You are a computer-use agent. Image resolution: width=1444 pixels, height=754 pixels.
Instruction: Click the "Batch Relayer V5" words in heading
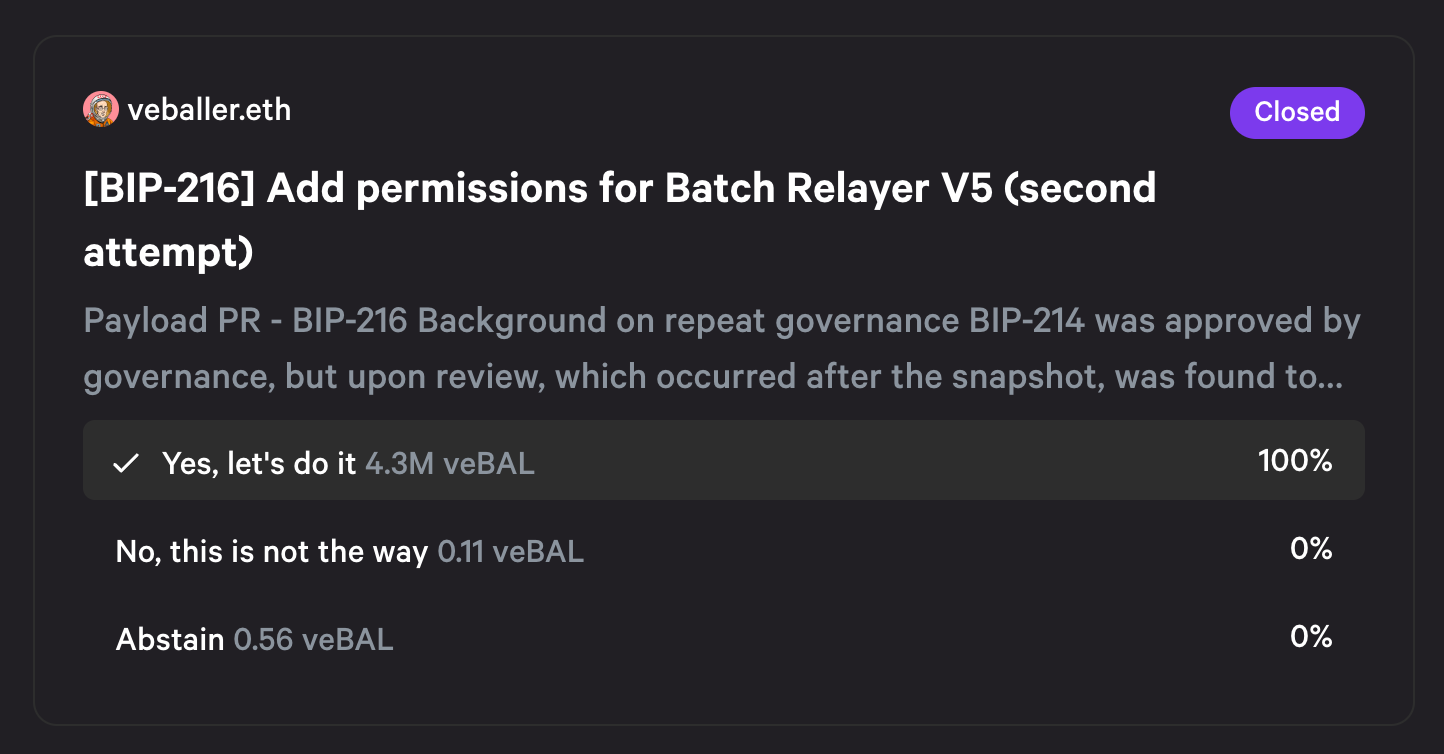tap(828, 188)
